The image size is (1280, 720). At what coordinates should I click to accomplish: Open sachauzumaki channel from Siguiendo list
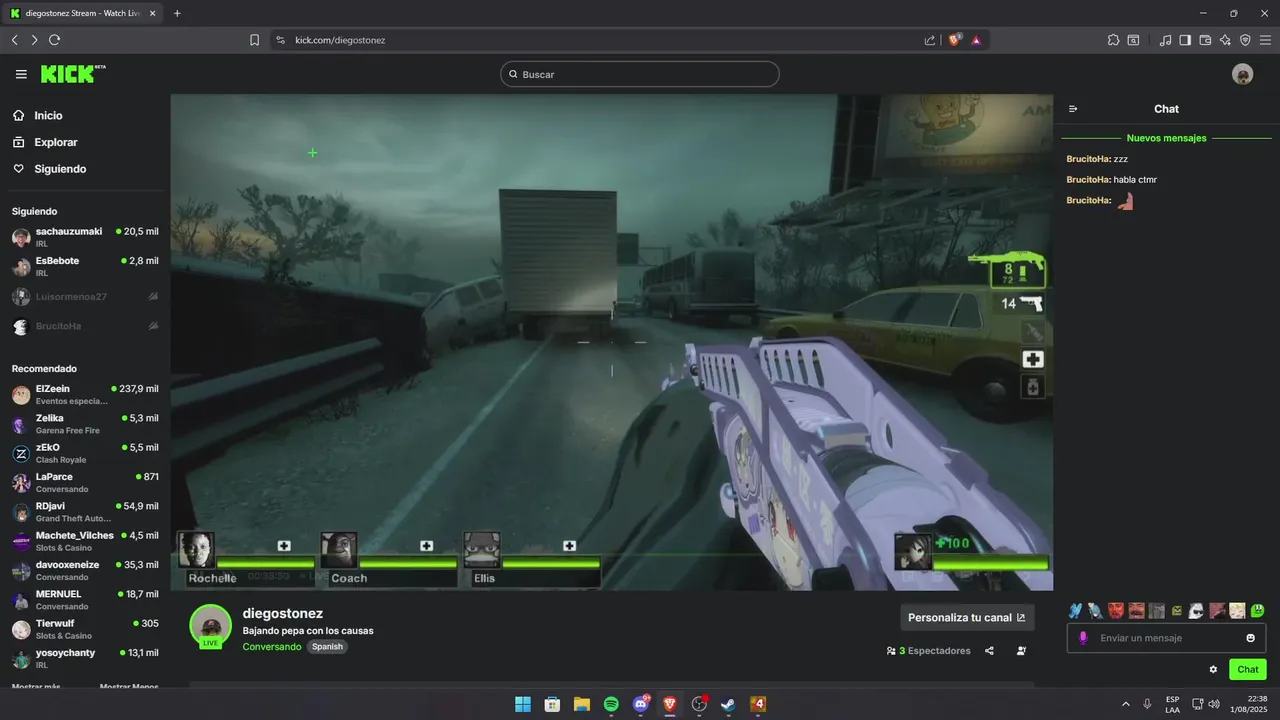pos(85,237)
